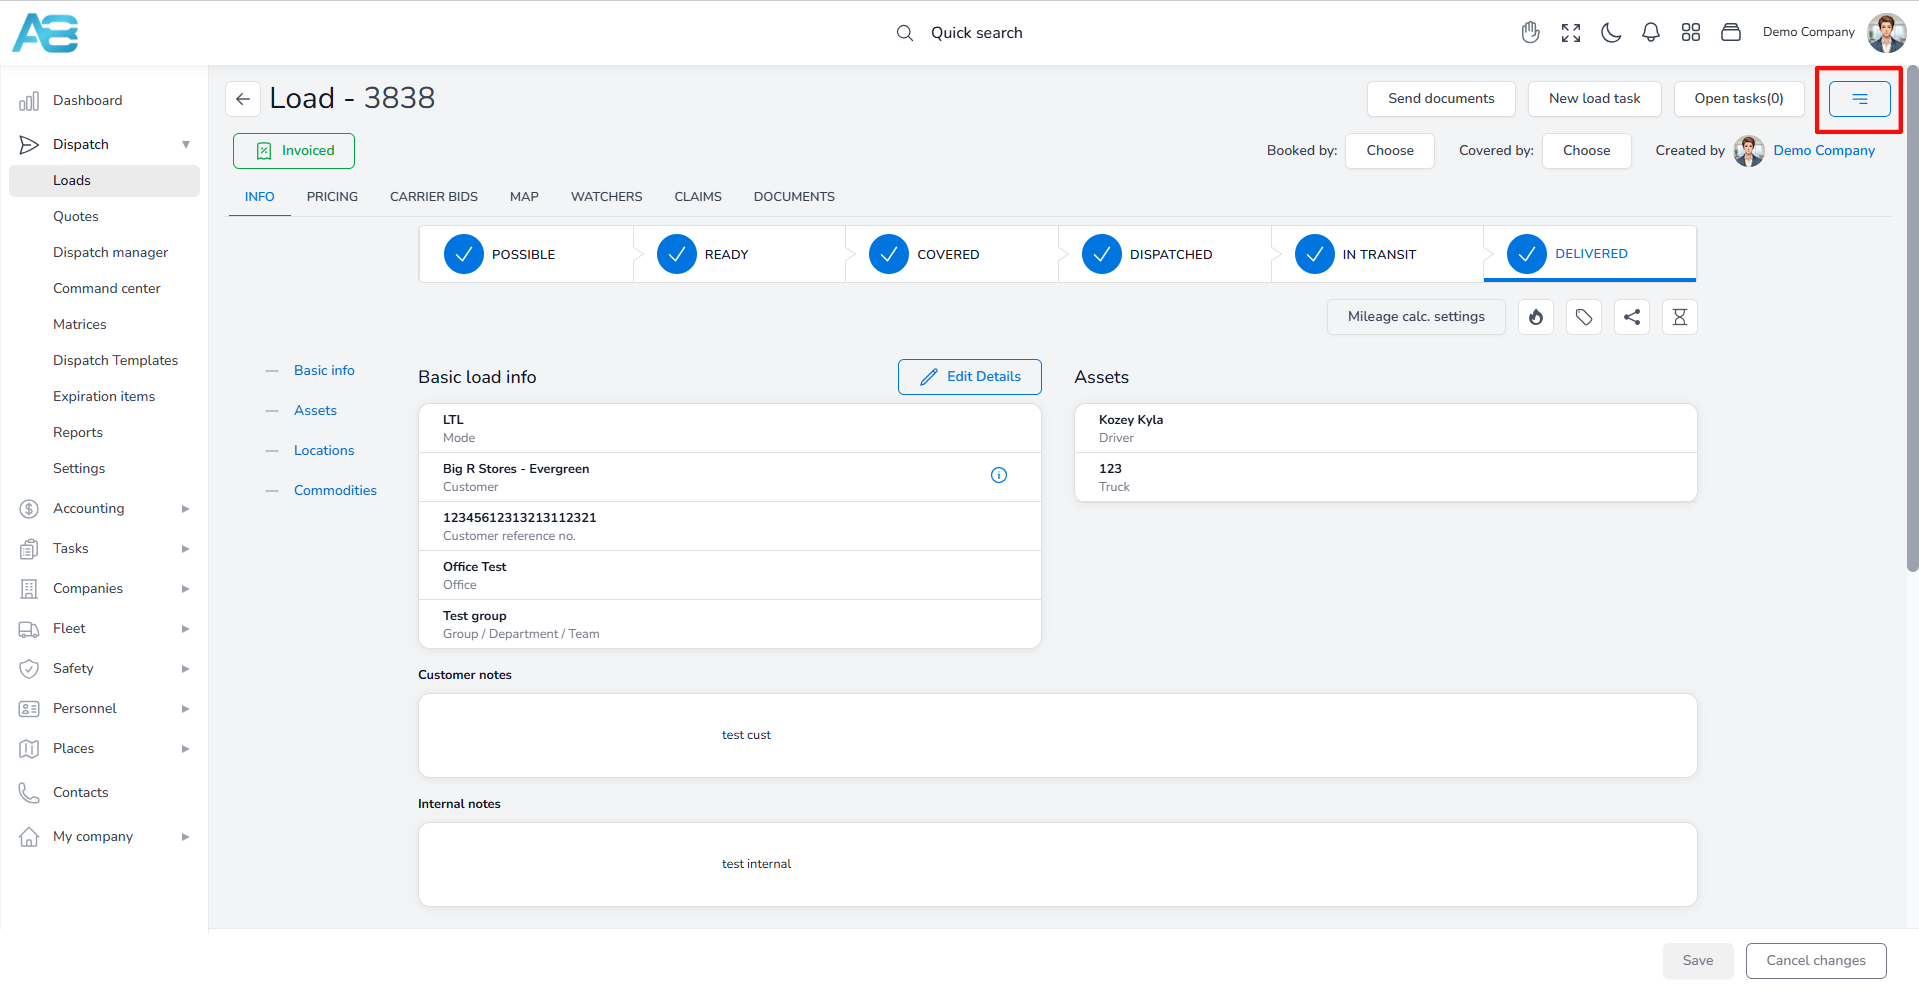
Task: Toggle fullscreen mode icon
Action: [x=1570, y=33]
